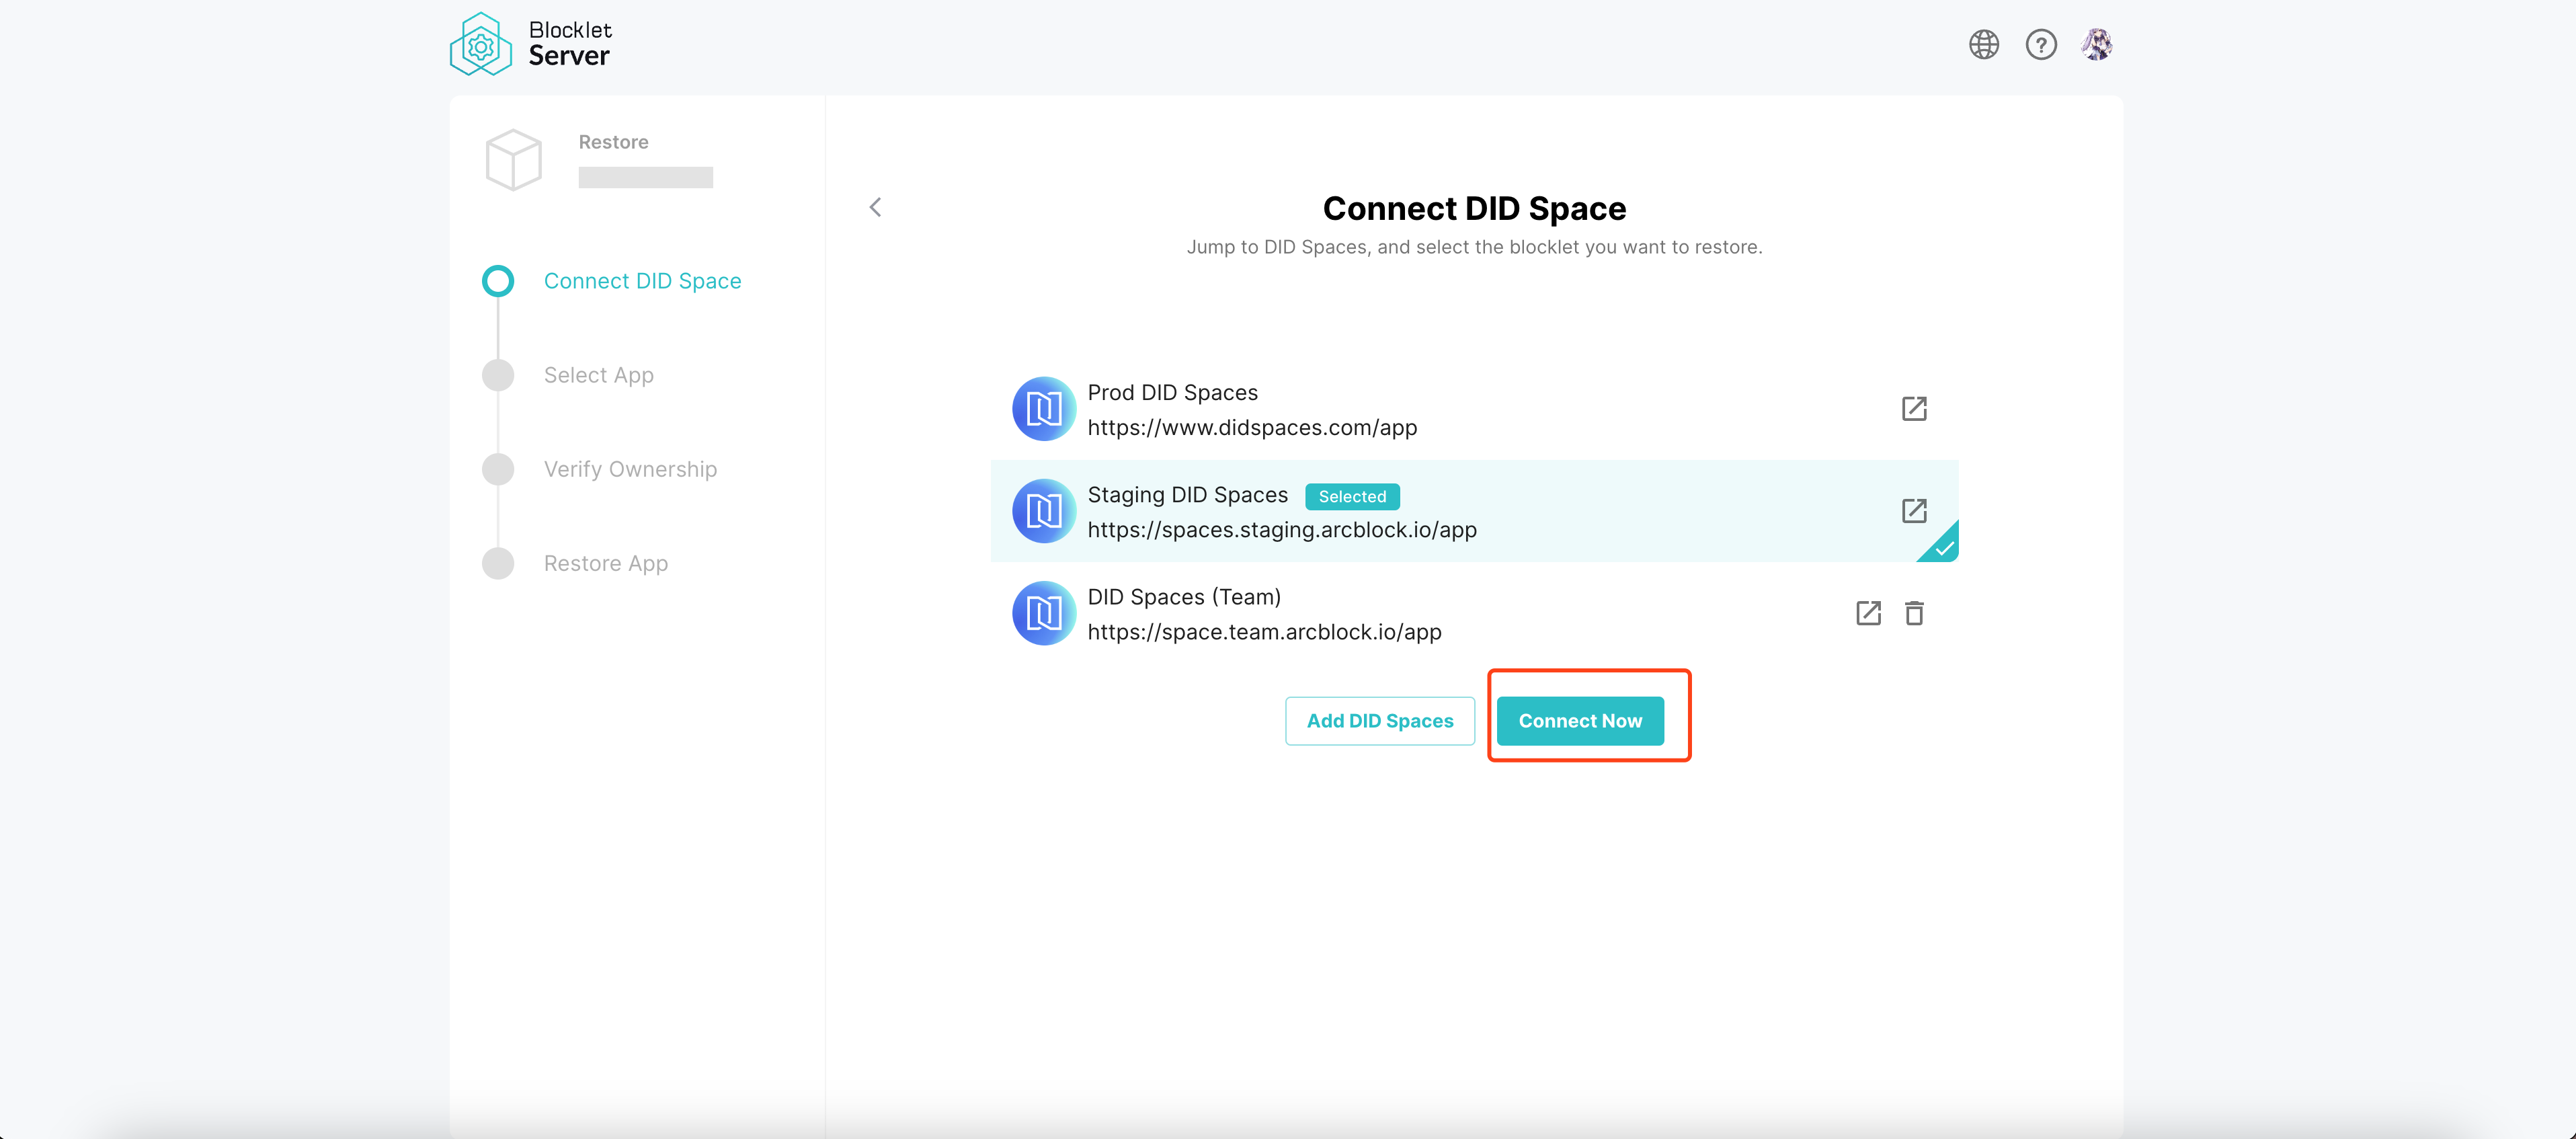The height and width of the screenshot is (1139, 2576).
Task: Select the Staging DID Spaces row
Action: coord(1474,511)
